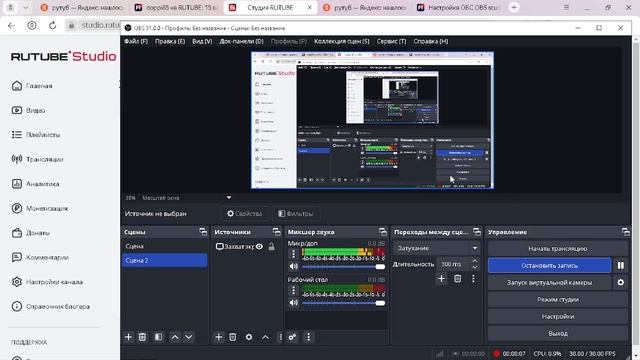This screenshot has height=360, width=640.
Task: Open Файл menu in OBS
Action: tap(136, 41)
